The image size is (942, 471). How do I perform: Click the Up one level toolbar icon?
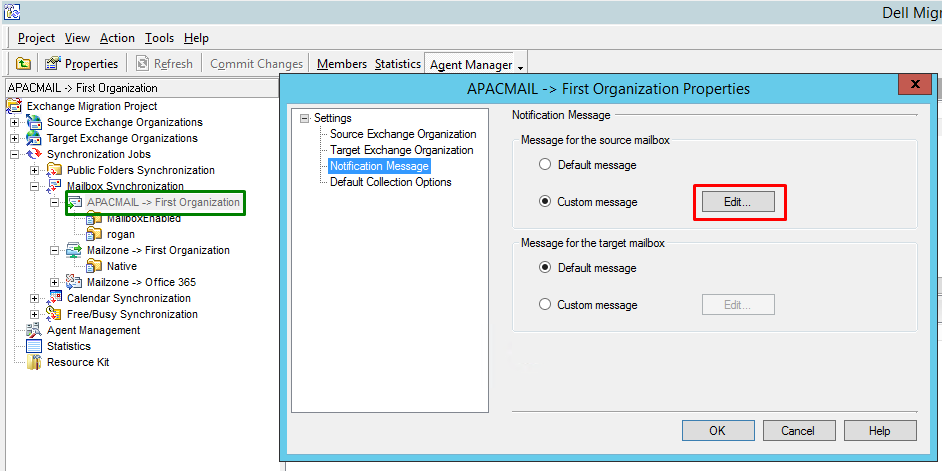tap(23, 63)
